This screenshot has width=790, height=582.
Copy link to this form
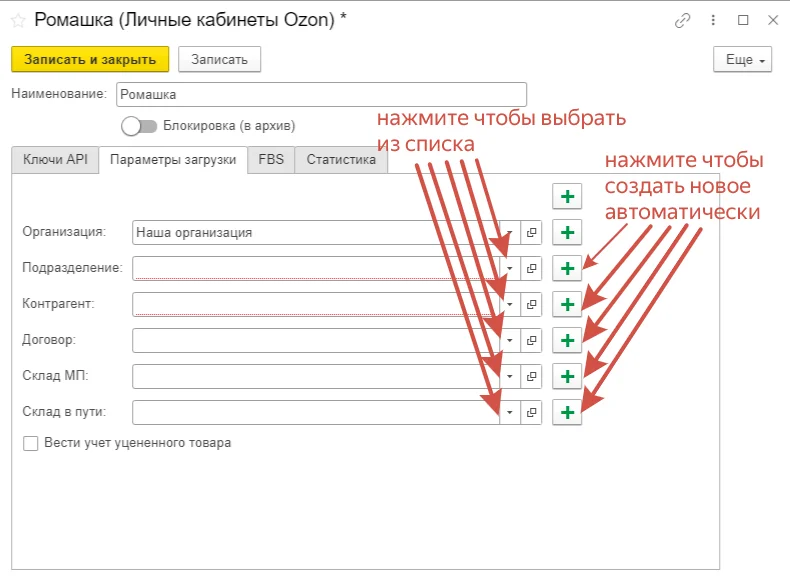click(683, 20)
